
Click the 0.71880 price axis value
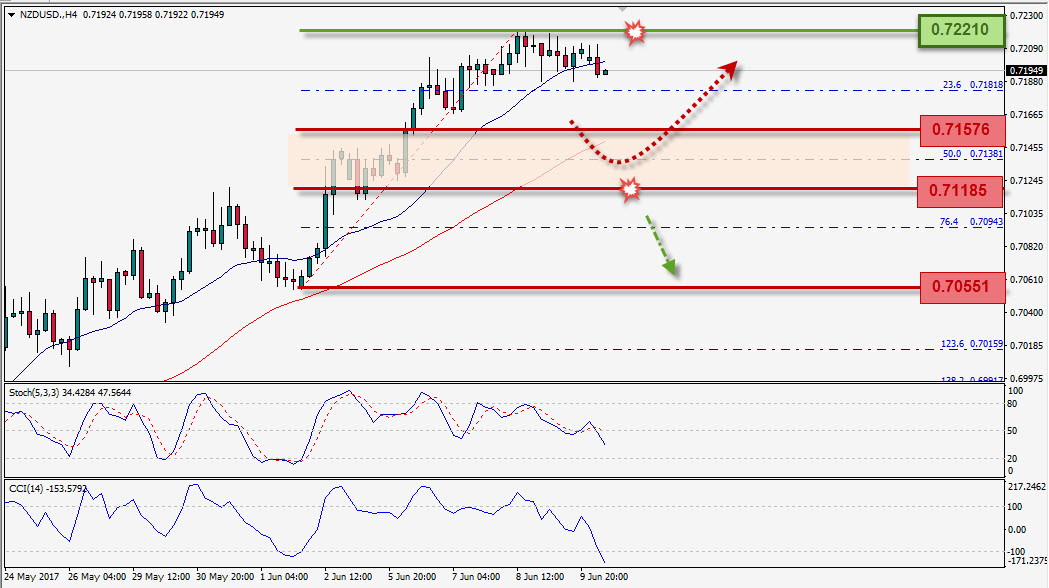1026,82
